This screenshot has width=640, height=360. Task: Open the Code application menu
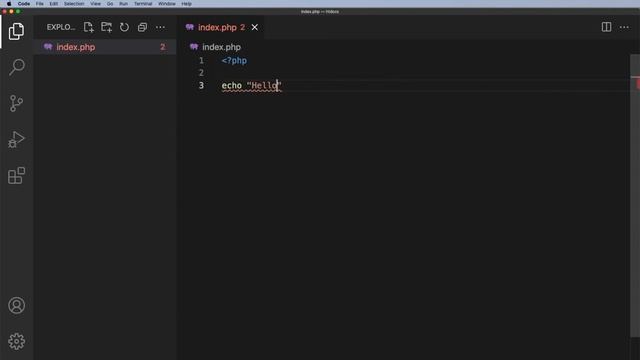pyautogui.click(x=24, y=4)
